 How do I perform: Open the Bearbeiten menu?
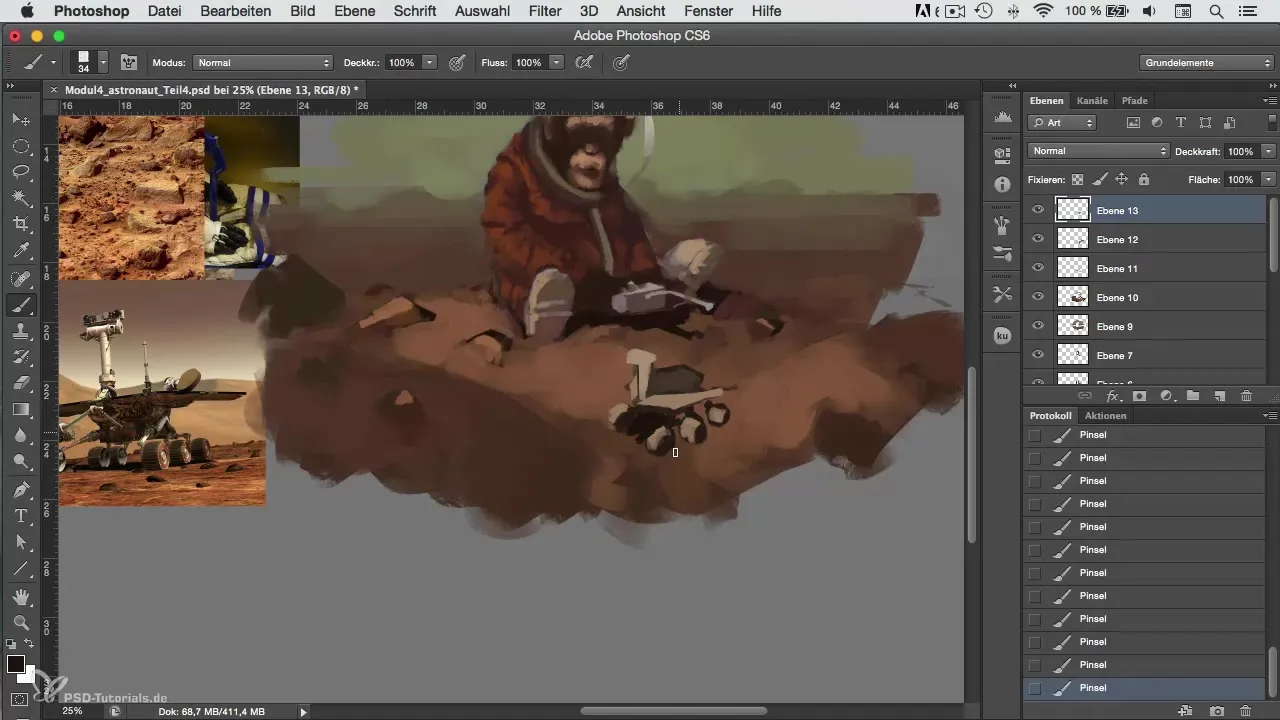pyautogui.click(x=236, y=11)
